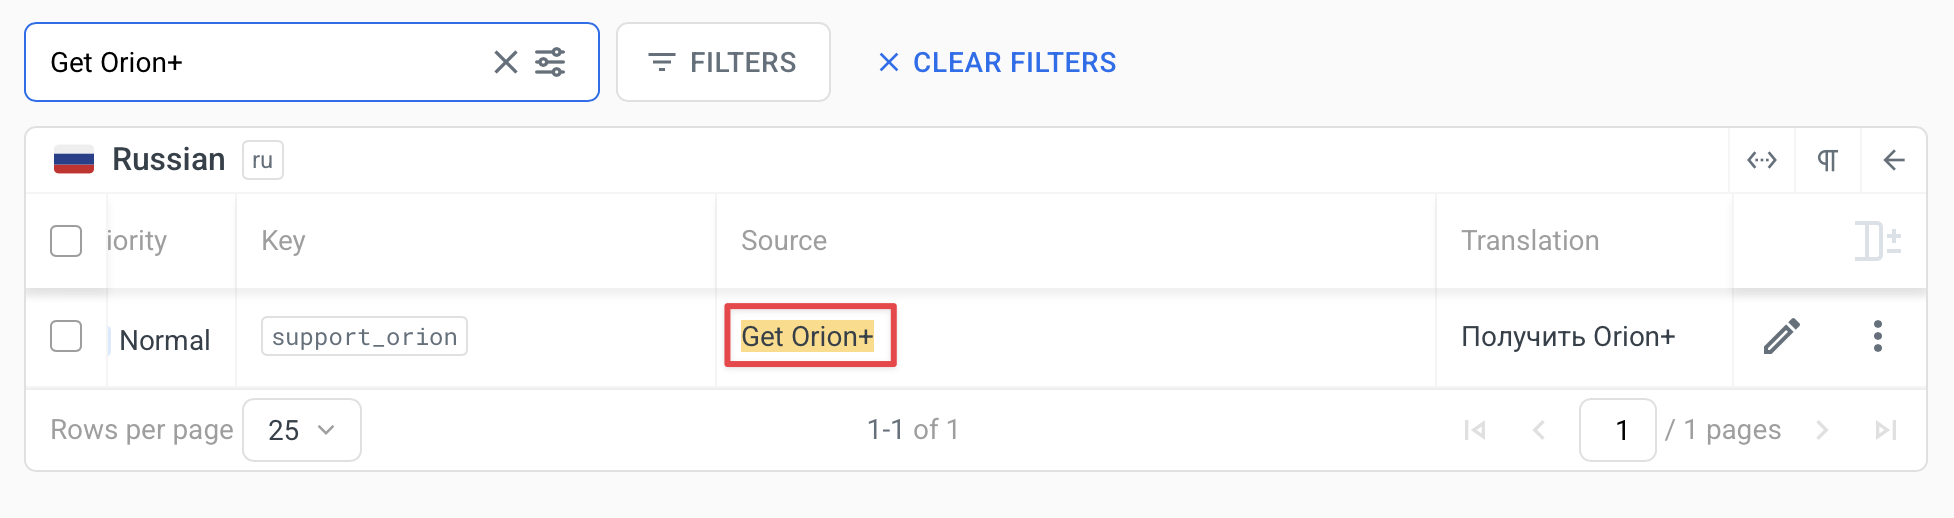This screenshot has width=1954, height=518.
Task: Select all rows header checkbox
Action: tap(66, 241)
